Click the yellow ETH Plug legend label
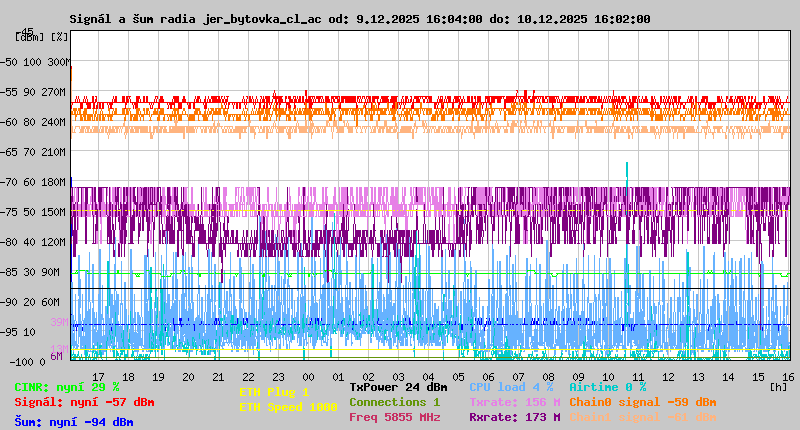 274,392
